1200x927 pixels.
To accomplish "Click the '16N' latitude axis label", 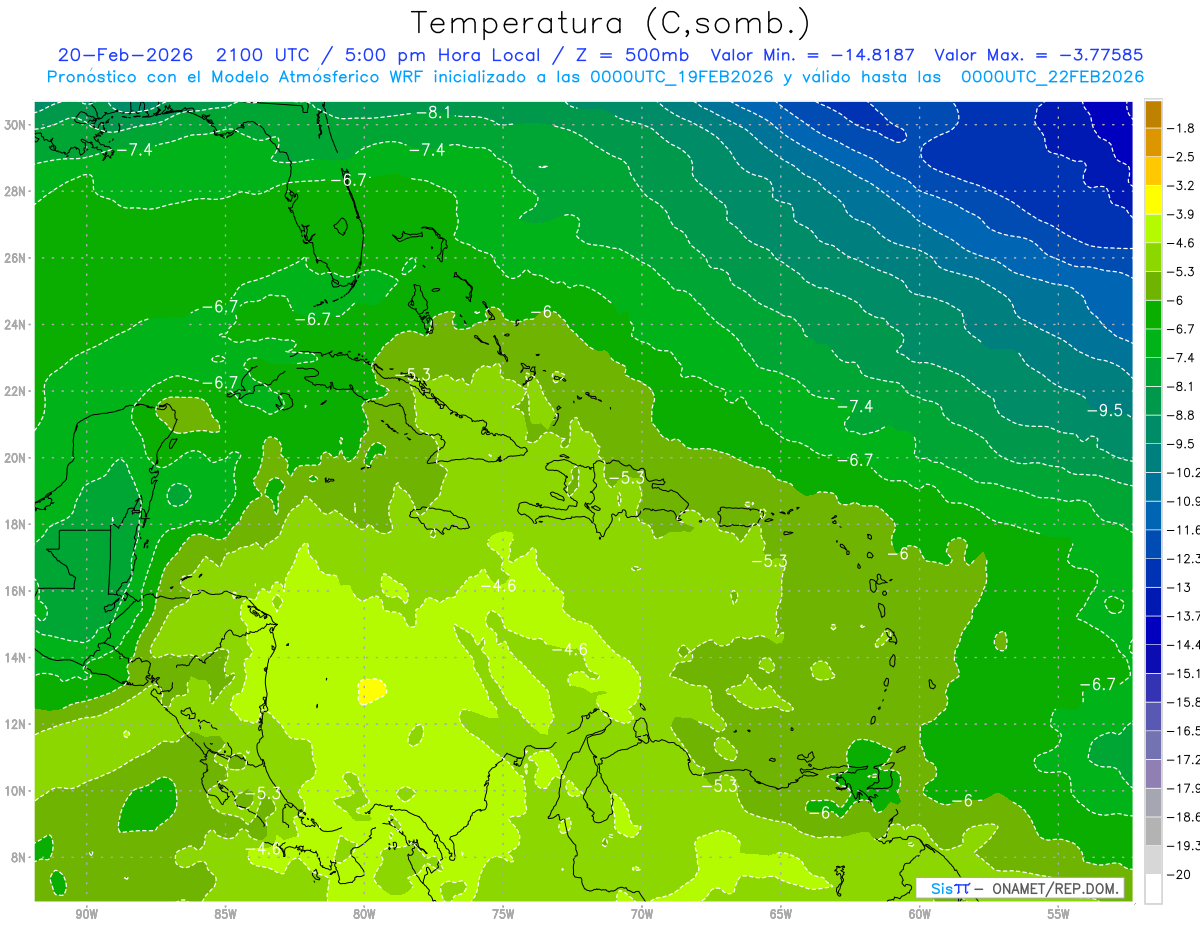I will [15, 591].
